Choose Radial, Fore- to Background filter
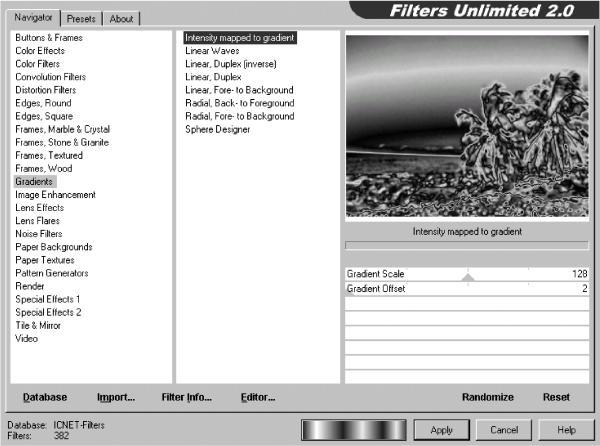Image resolution: width=600 pixels, height=446 pixels. [240, 116]
